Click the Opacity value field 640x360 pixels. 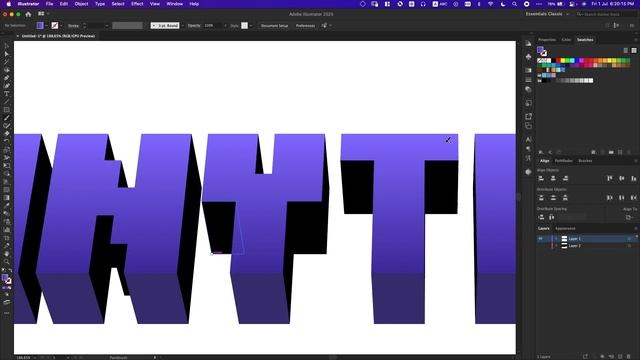click(x=212, y=25)
